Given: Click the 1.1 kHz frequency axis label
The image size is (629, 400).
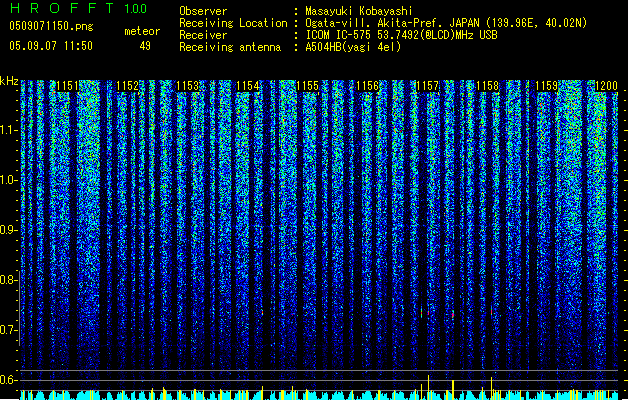Looking at the screenshot, I should coord(9,130).
